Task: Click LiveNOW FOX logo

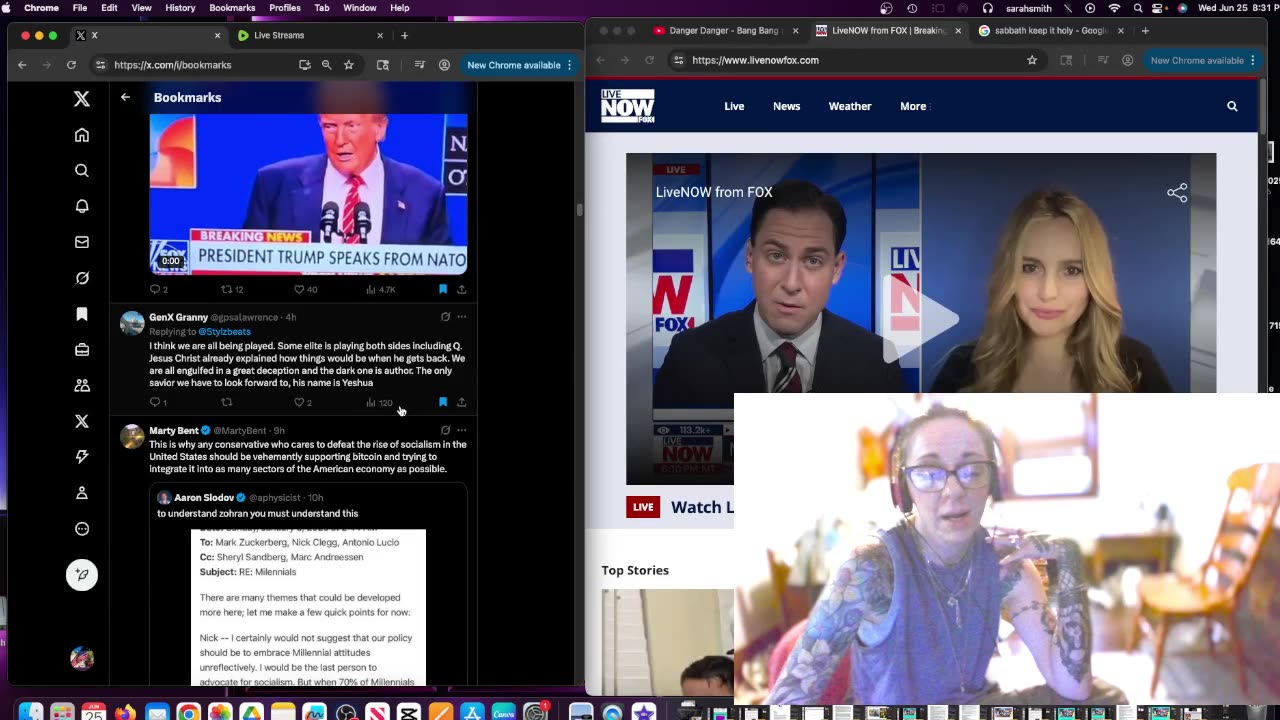Action: pos(628,106)
